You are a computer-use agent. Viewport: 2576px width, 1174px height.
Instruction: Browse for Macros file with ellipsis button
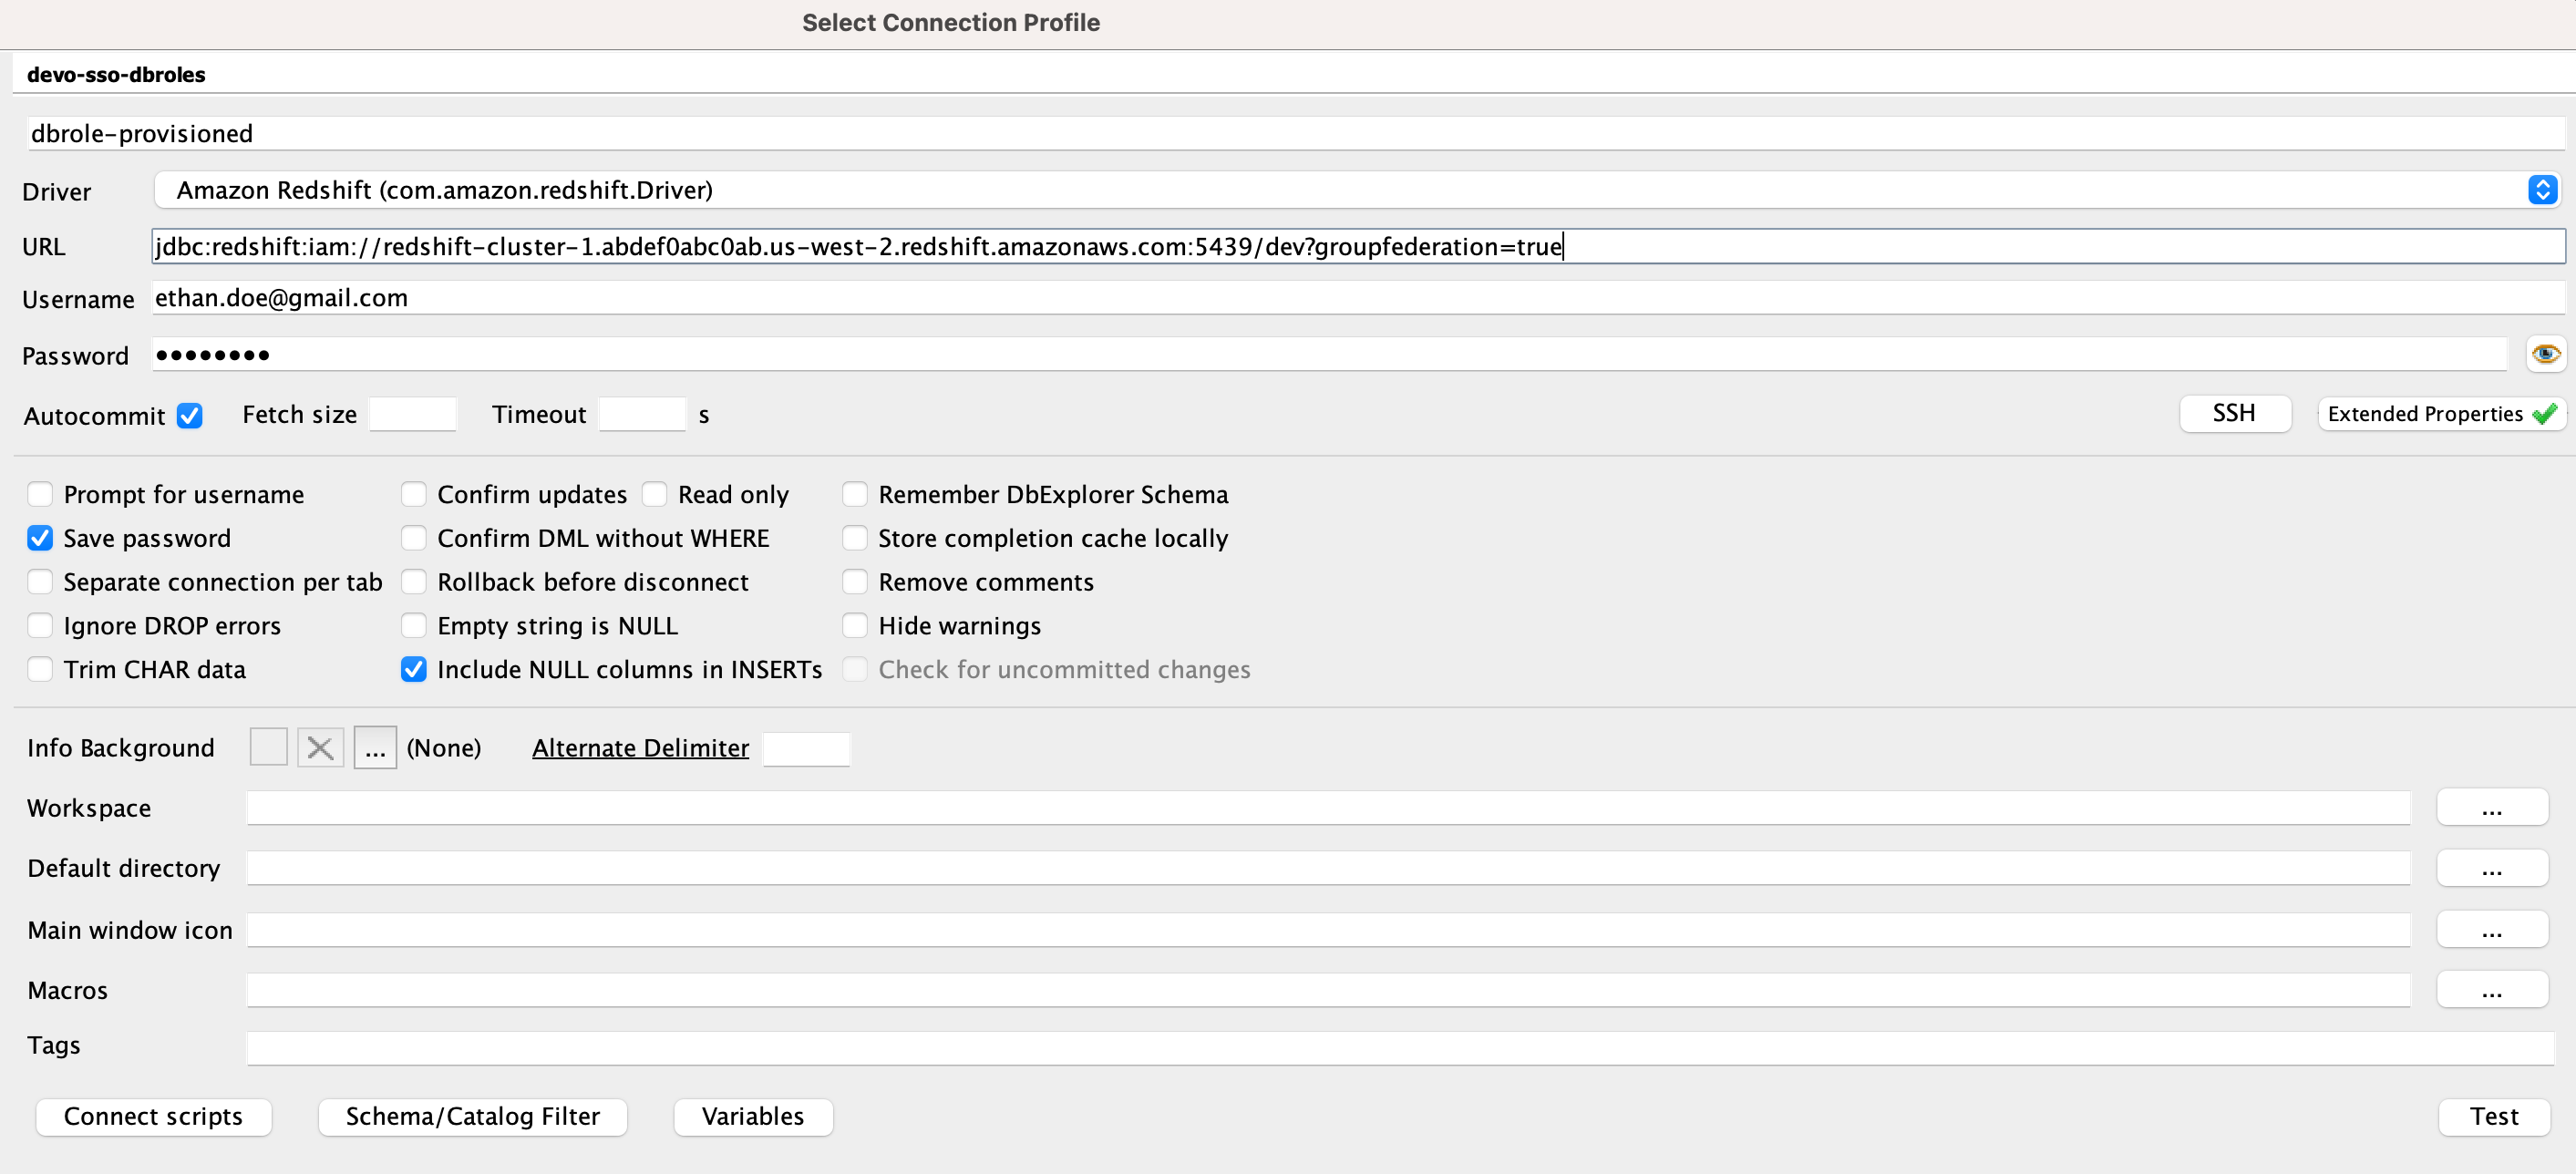tap(2491, 990)
